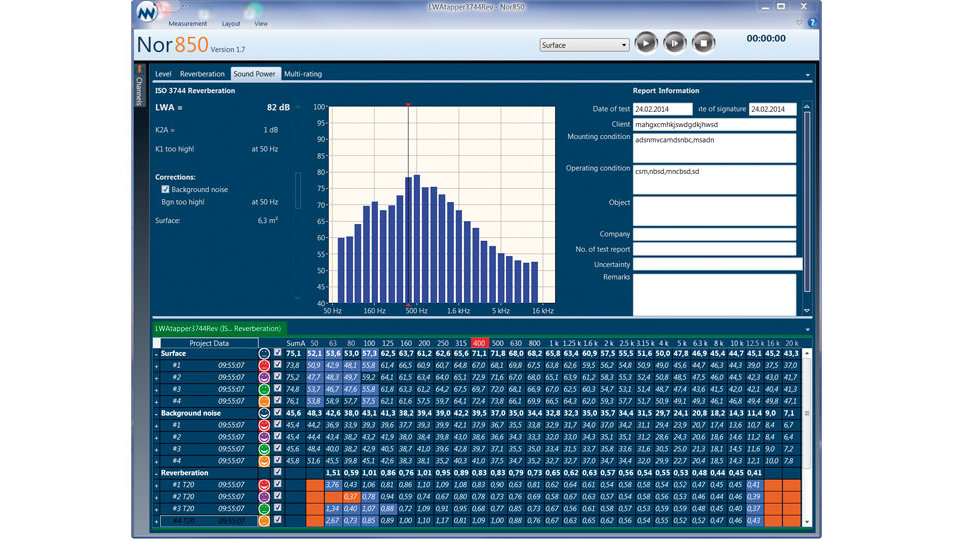
Task: Uncheck the Background noise group checkbox
Action: [278, 412]
